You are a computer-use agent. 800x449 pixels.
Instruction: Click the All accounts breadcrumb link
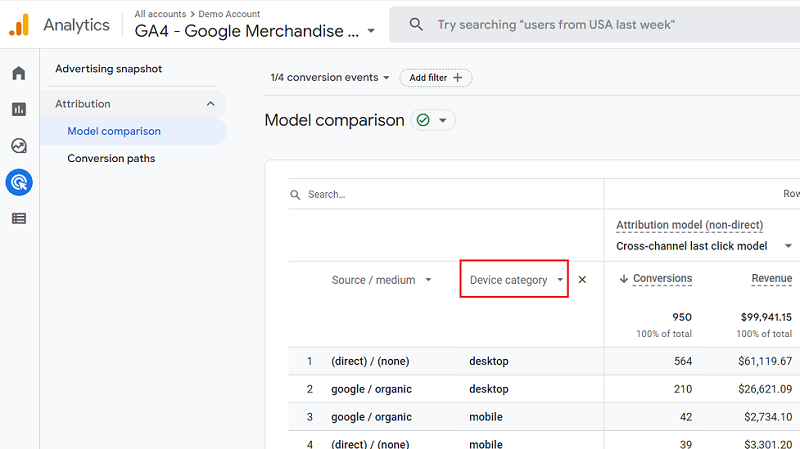160,14
